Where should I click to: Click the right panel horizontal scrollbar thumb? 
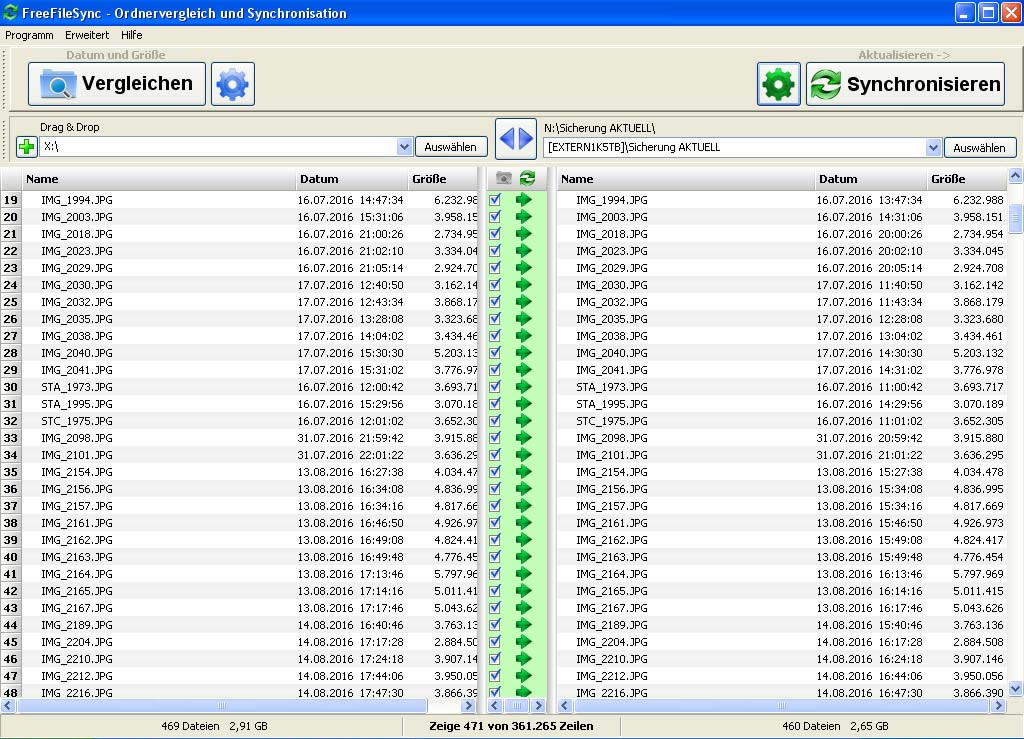click(x=782, y=706)
